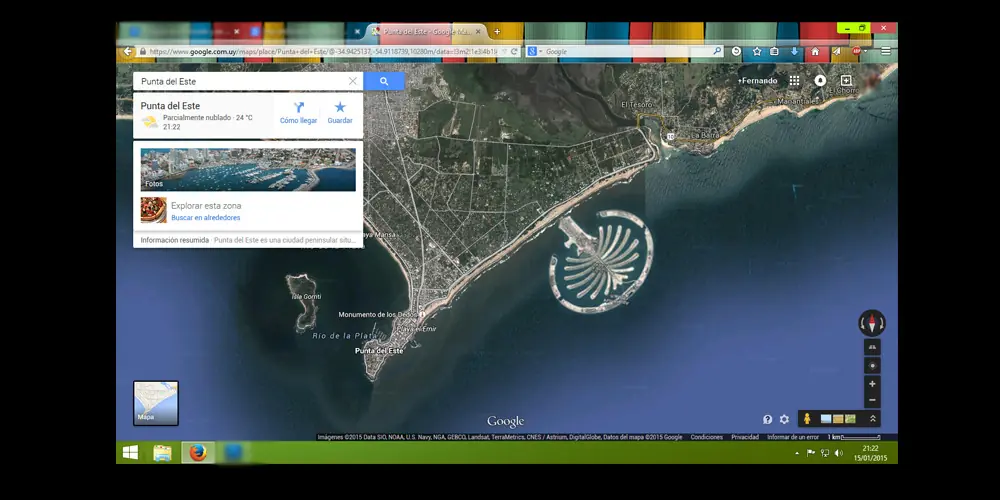Open Google Maps settings gear

pos(784,419)
